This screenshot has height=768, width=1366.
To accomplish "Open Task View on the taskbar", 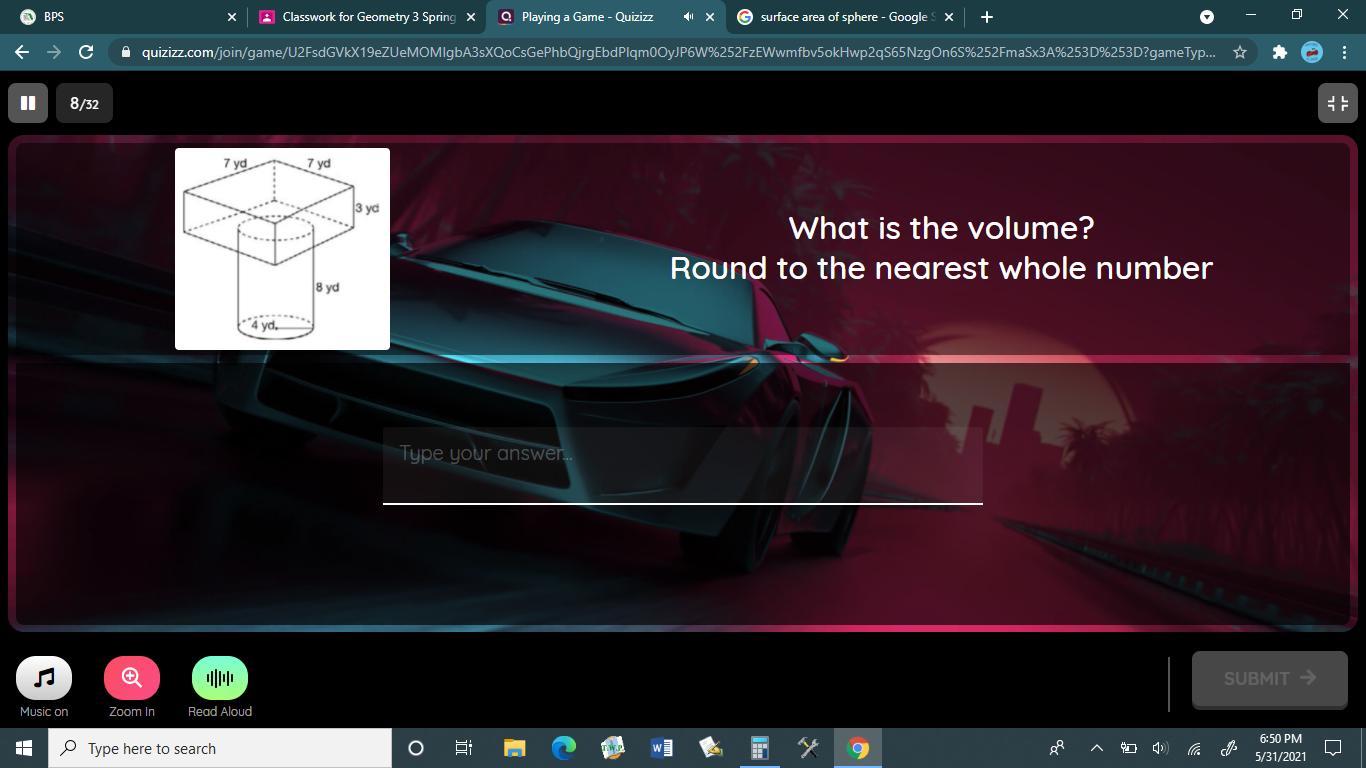I will 464,748.
